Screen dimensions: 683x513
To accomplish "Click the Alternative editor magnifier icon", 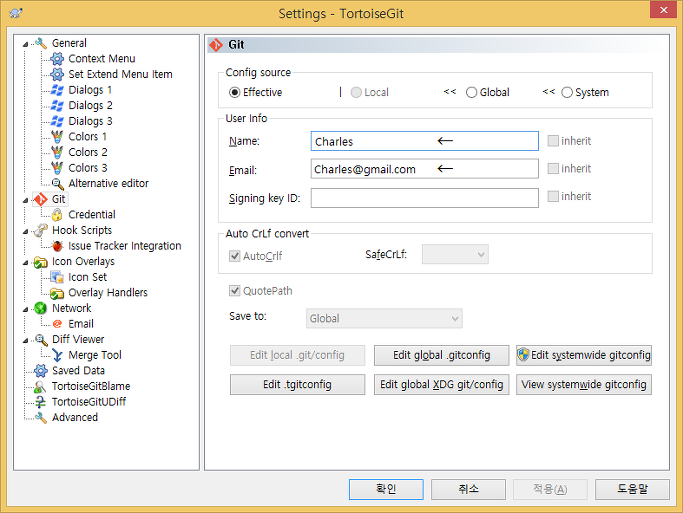I will [x=57, y=184].
